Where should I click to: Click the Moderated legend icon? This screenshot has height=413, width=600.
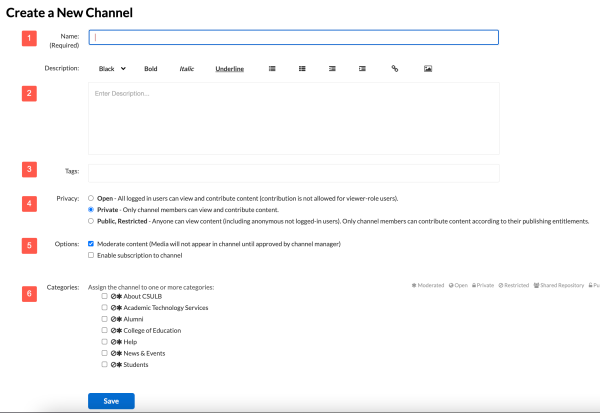414,287
